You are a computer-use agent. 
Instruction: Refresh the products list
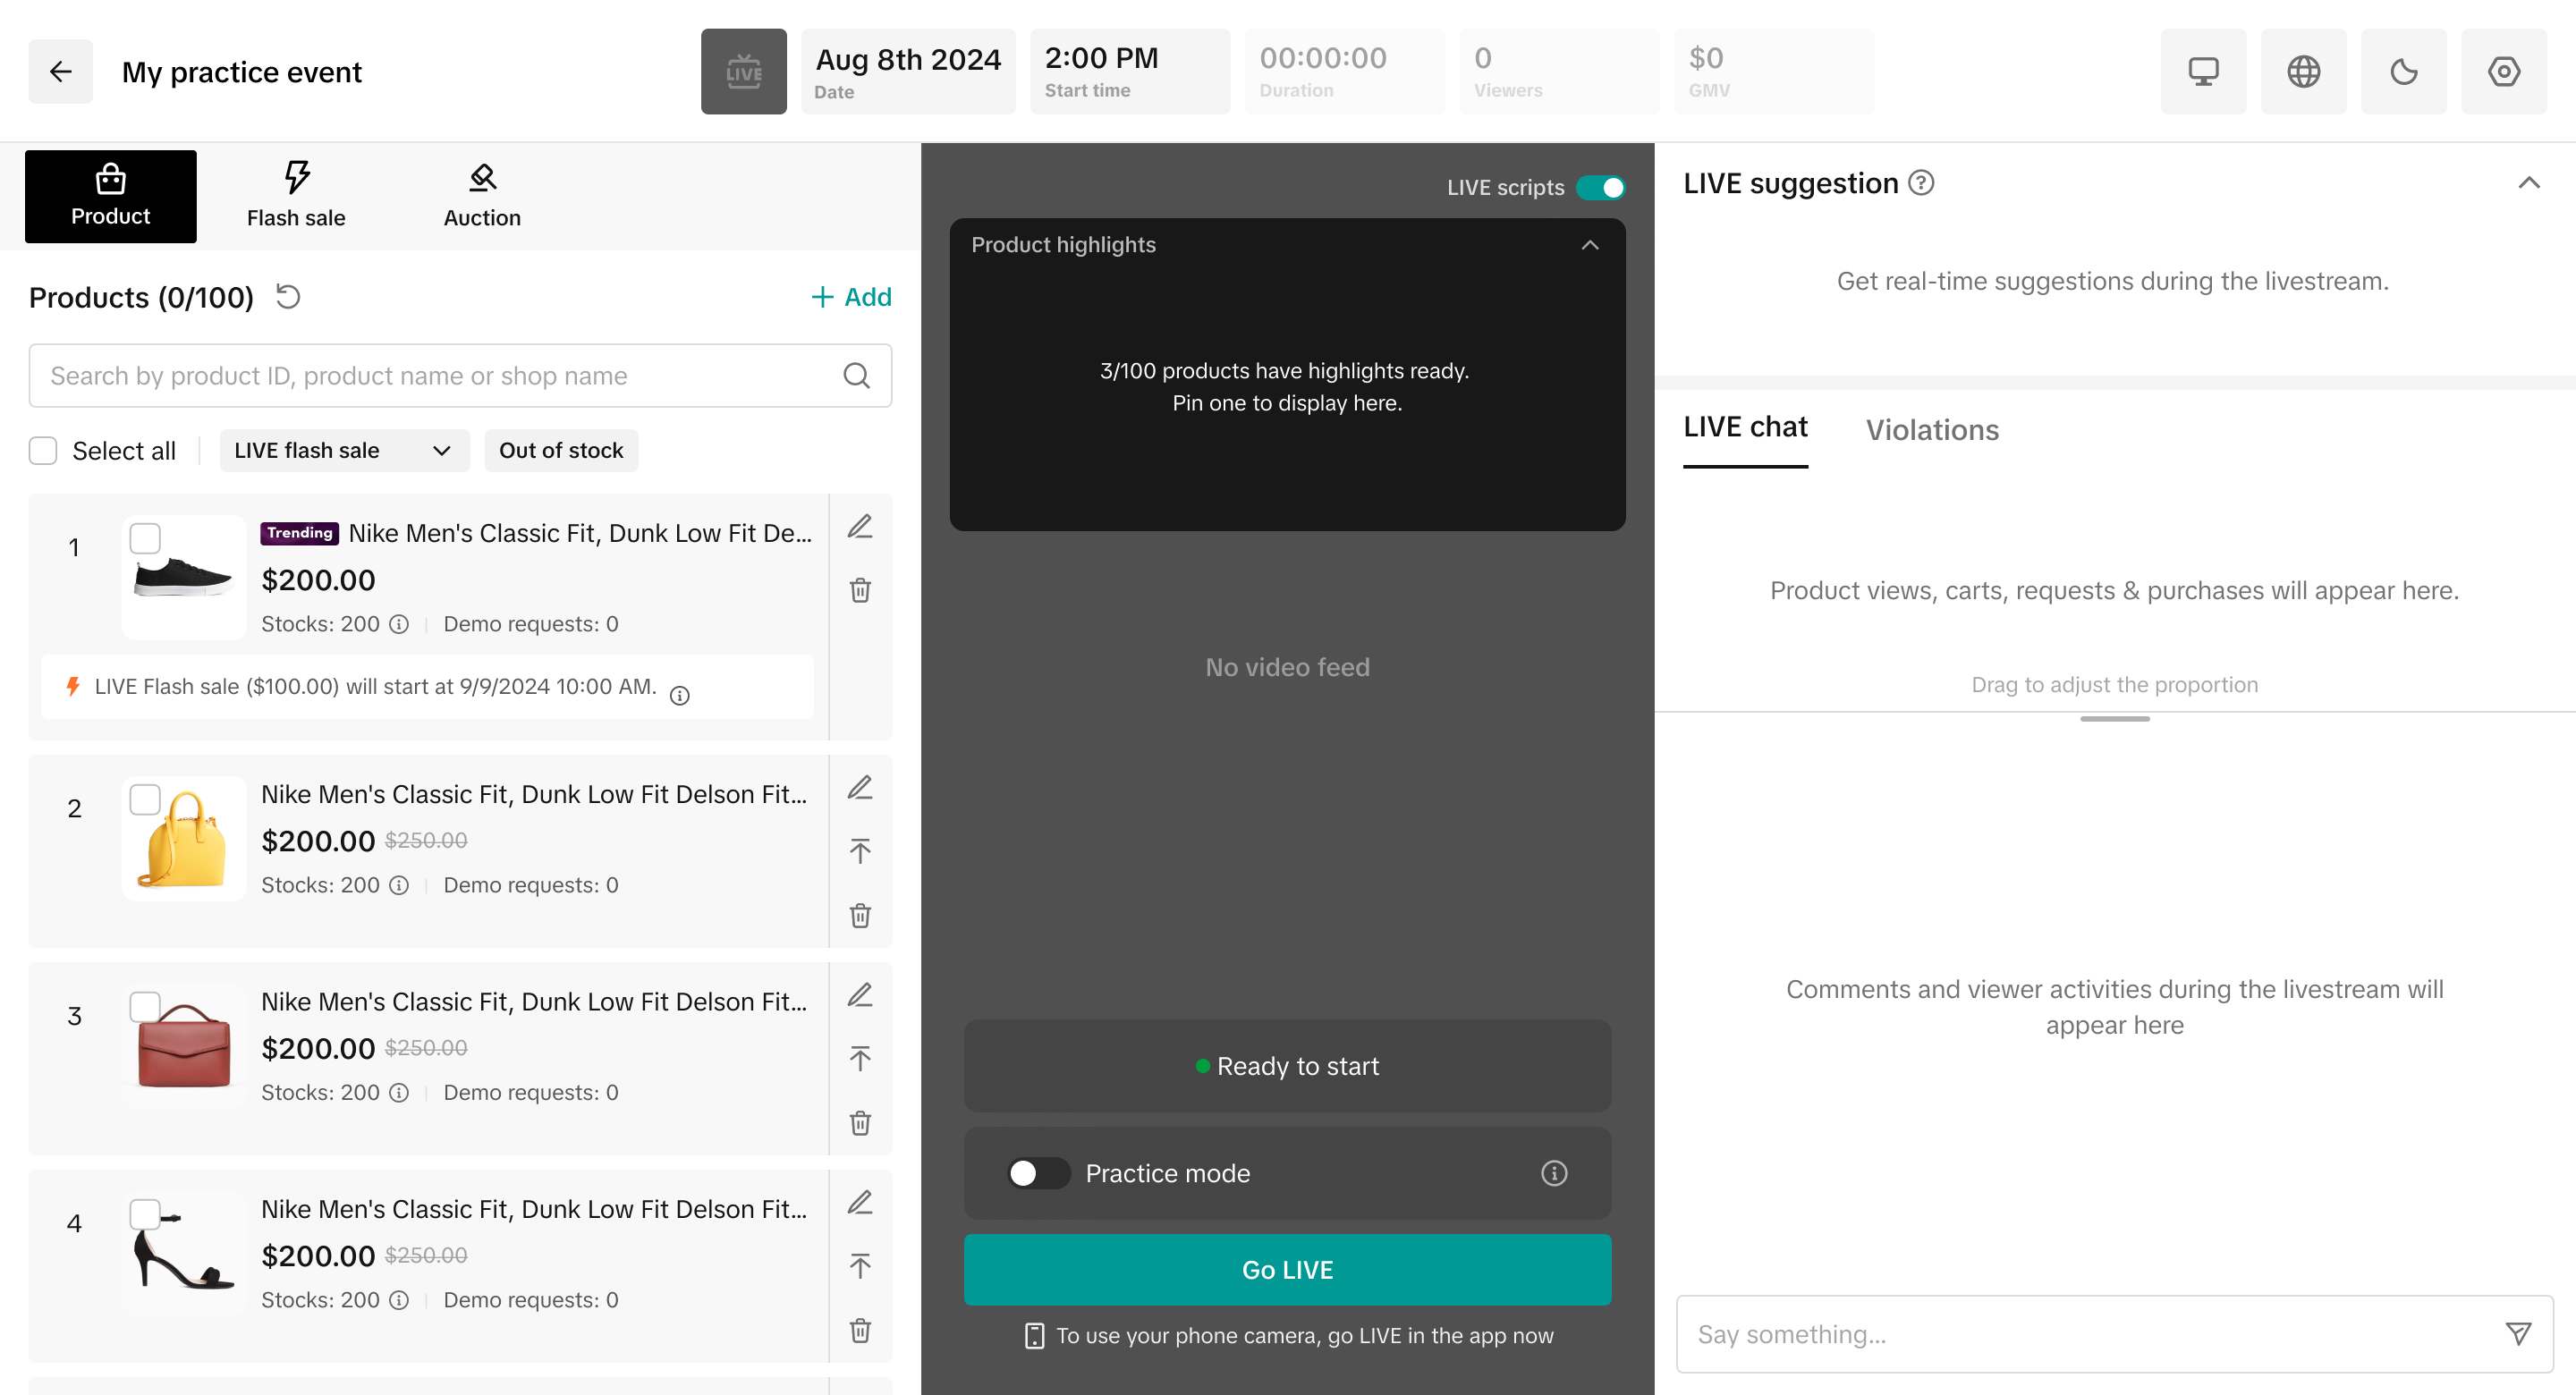[288, 297]
